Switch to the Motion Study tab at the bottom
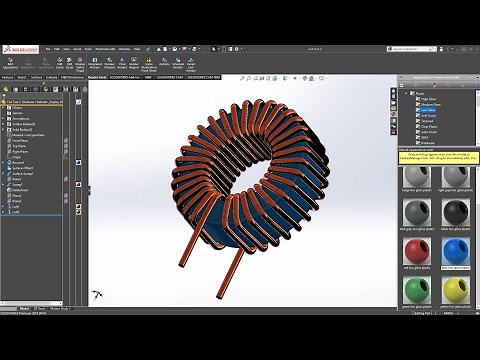 [x=59, y=309]
